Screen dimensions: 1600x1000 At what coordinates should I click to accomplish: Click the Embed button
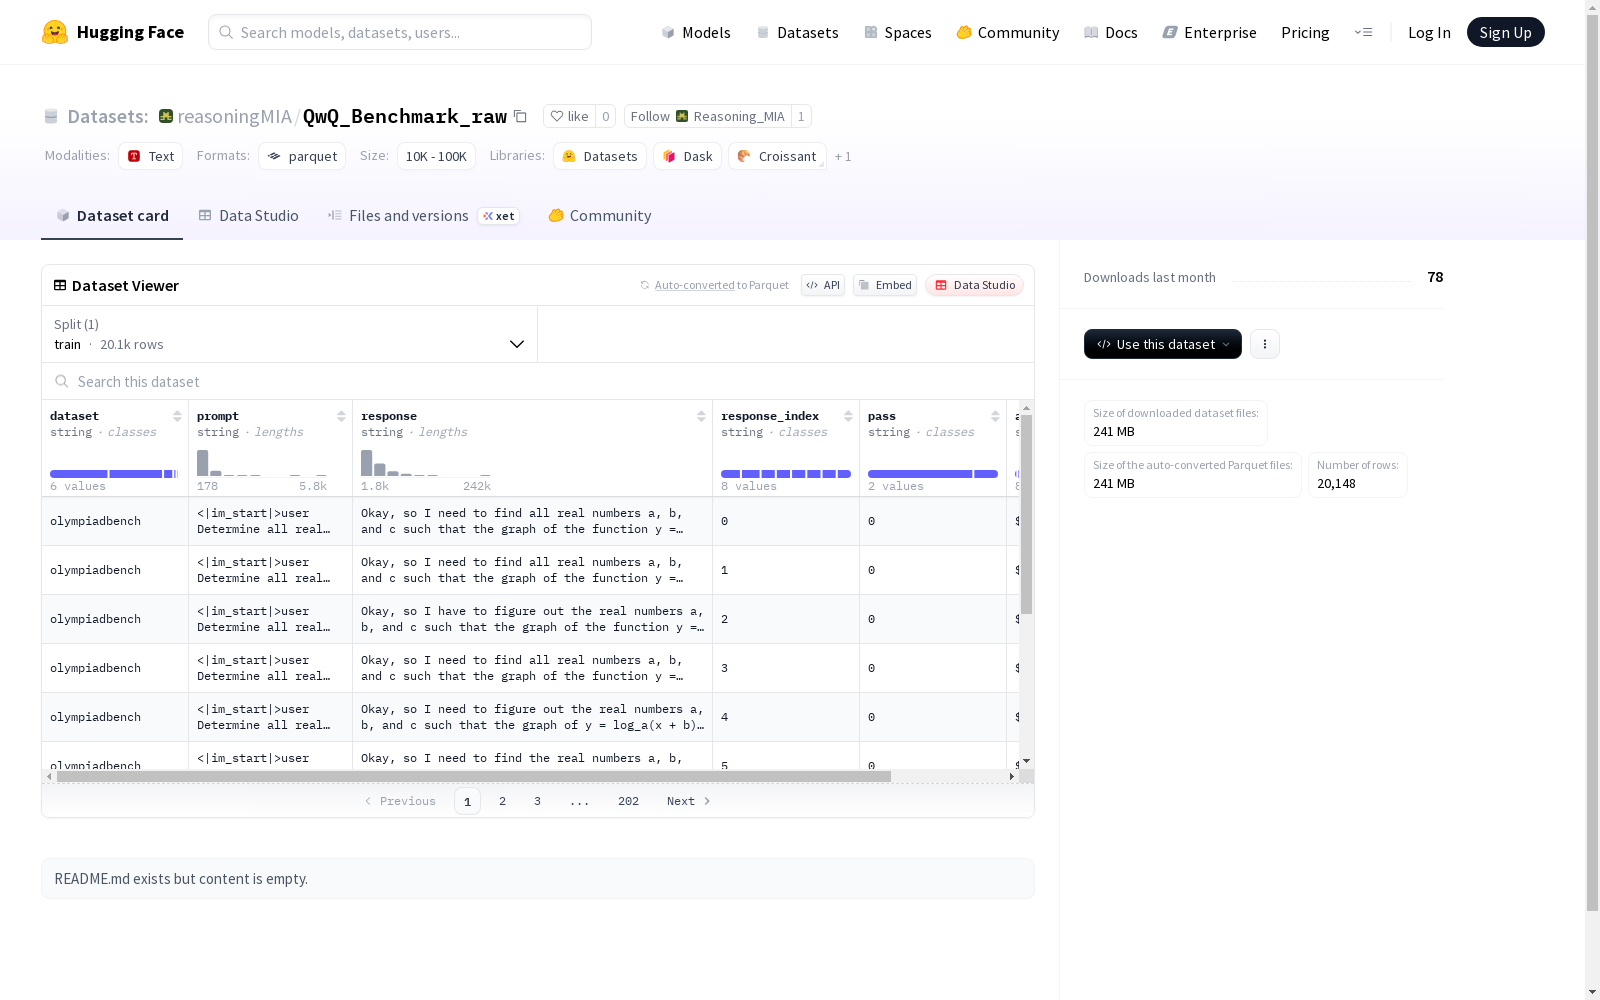click(885, 285)
